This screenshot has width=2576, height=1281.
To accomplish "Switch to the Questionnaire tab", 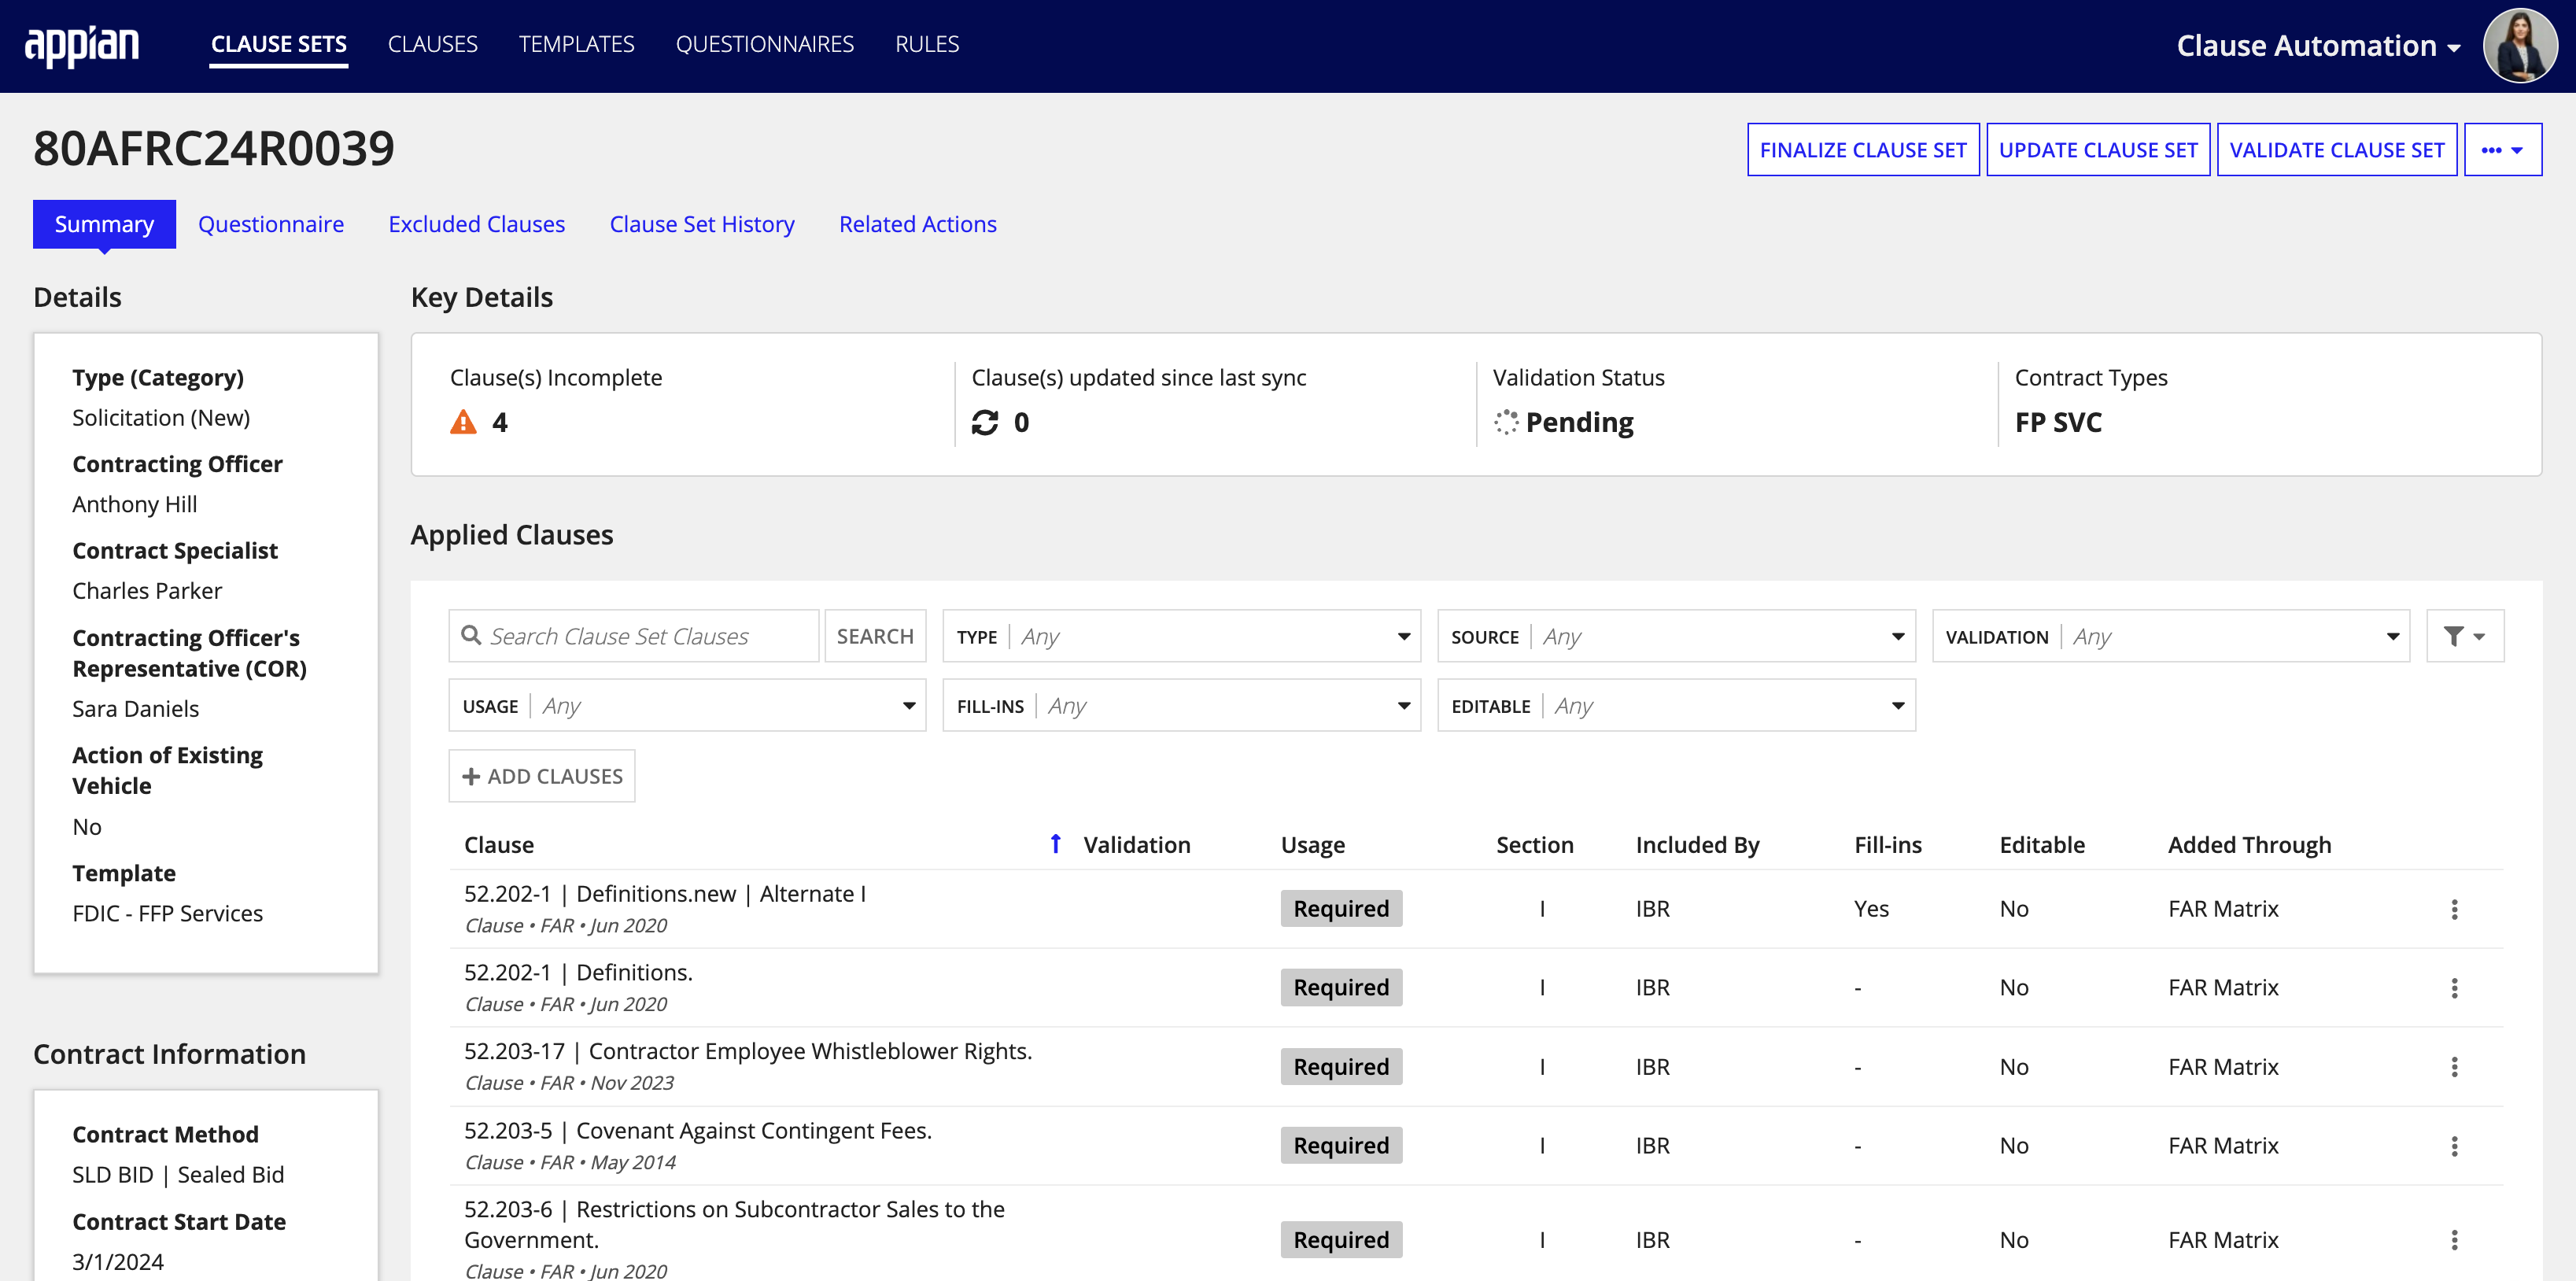I will (271, 224).
